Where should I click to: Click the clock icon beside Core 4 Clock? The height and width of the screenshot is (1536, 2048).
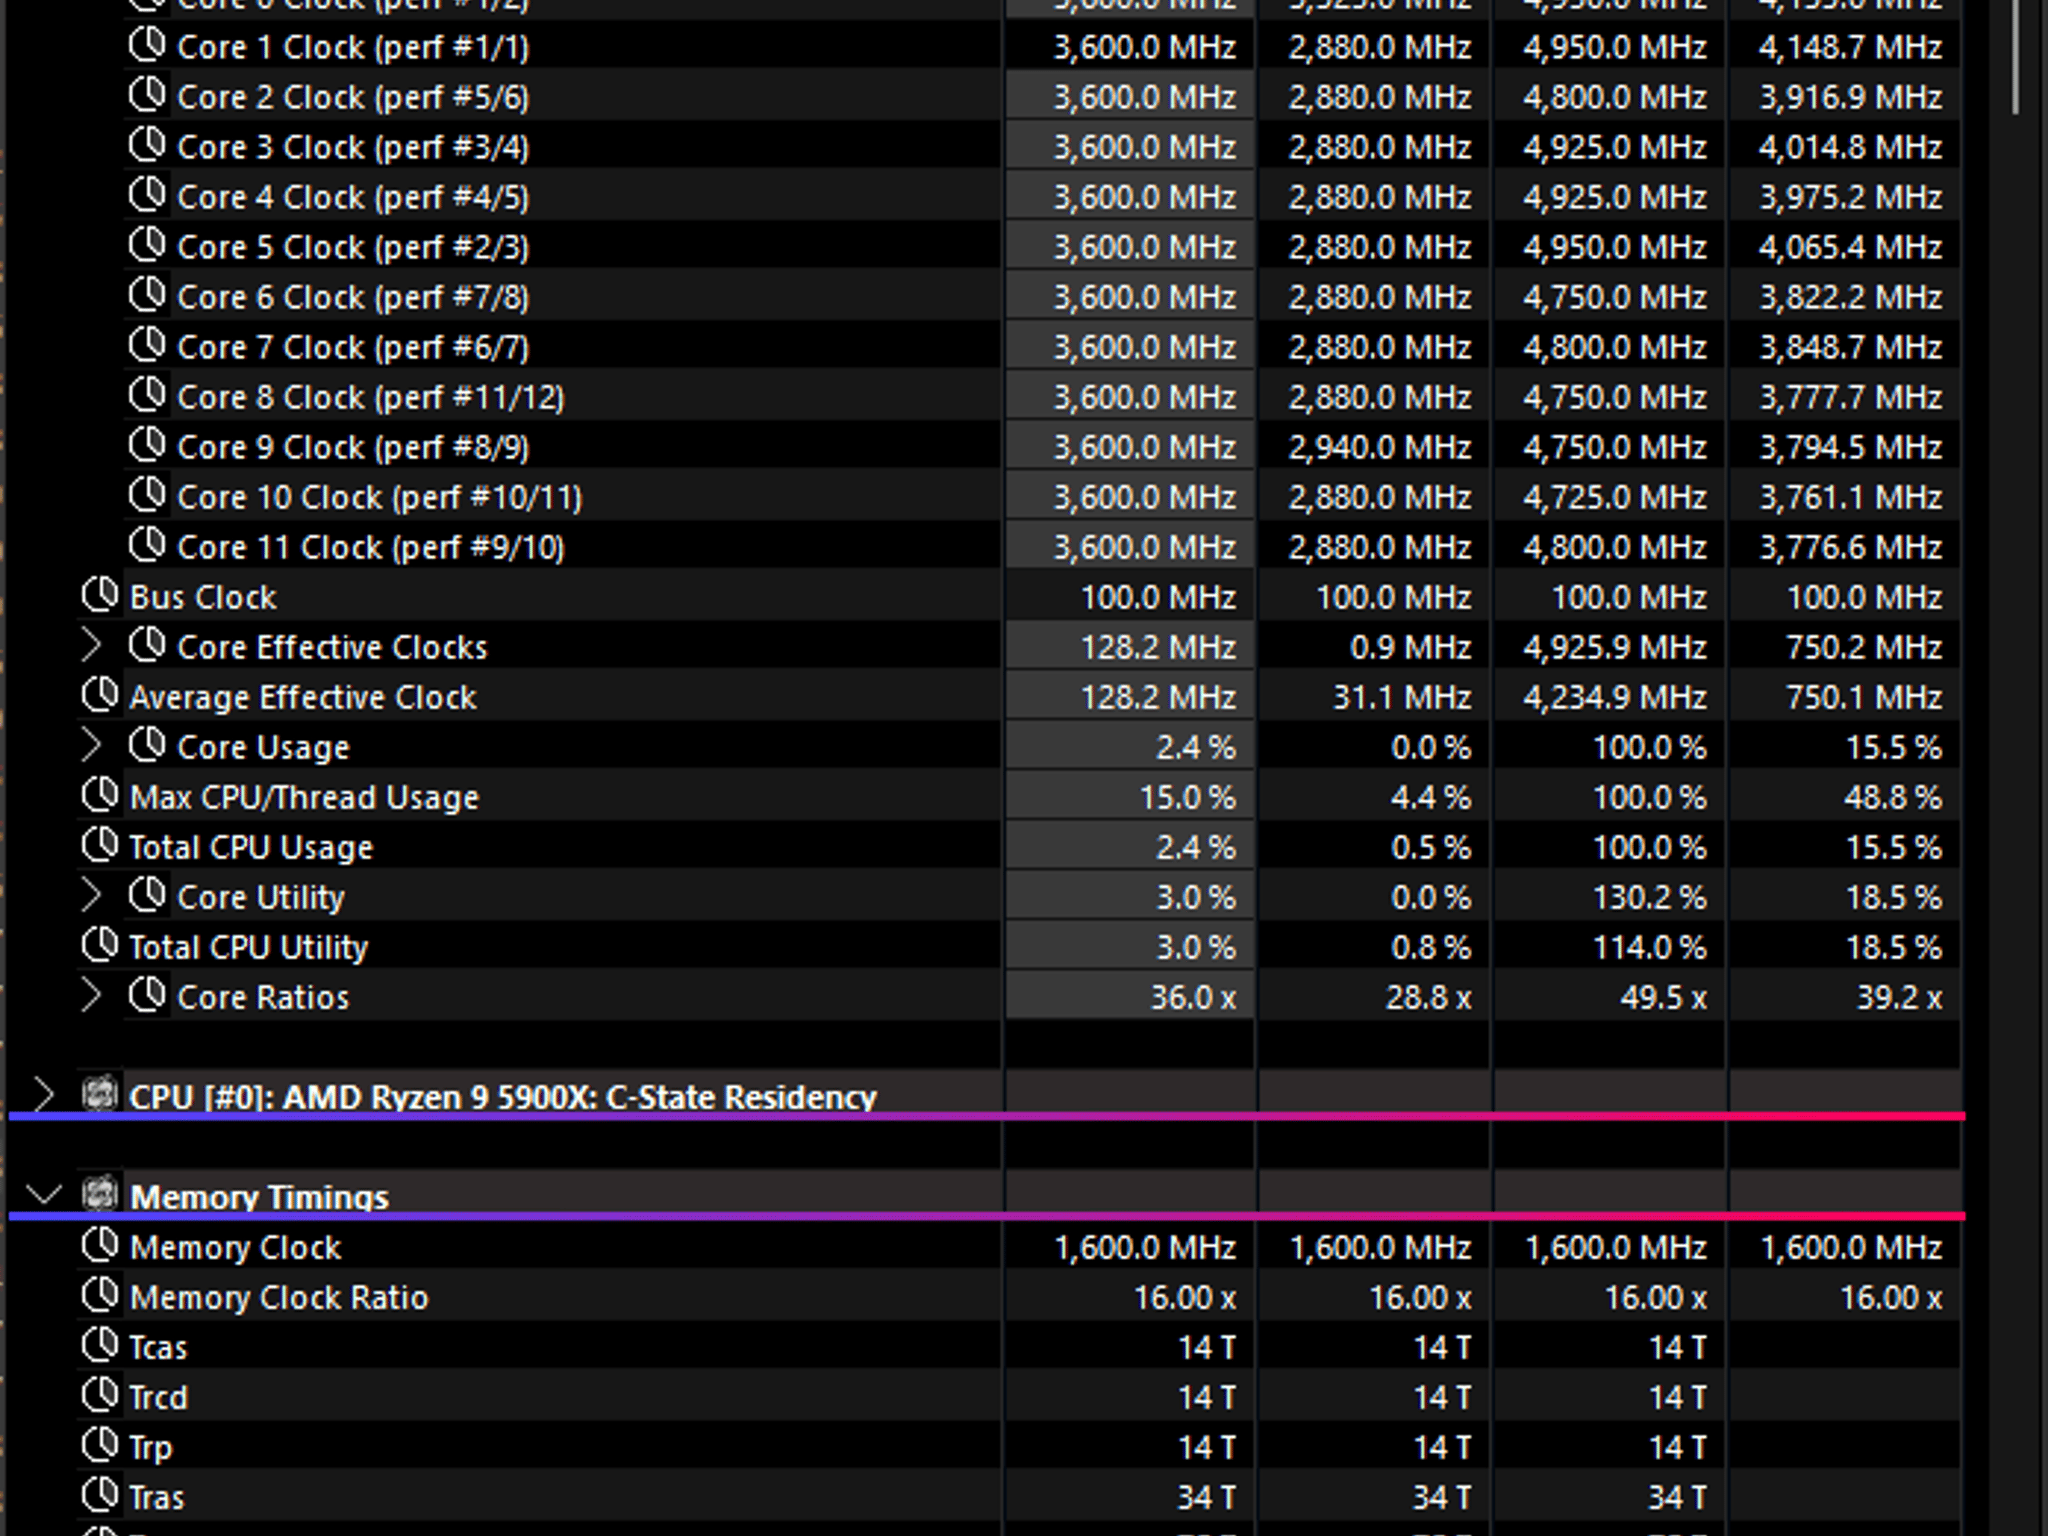click(x=148, y=195)
